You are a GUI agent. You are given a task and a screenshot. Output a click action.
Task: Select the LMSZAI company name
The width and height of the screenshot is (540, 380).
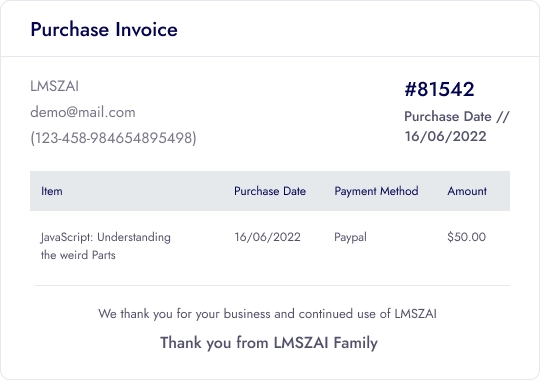pyautogui.click(x=54, y=86)
